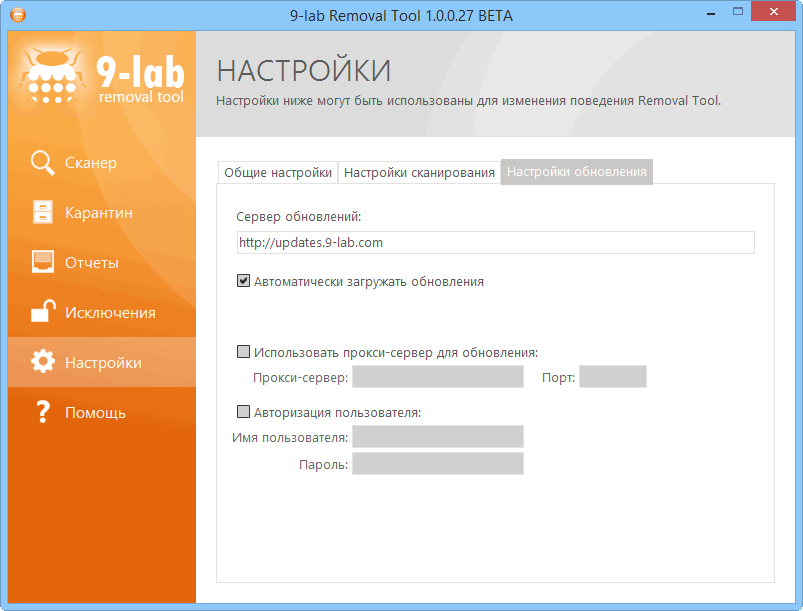Viewport: 803px width, 611px height.
Task: Click the Карантин cabinet icon
Action: (43, 212)
